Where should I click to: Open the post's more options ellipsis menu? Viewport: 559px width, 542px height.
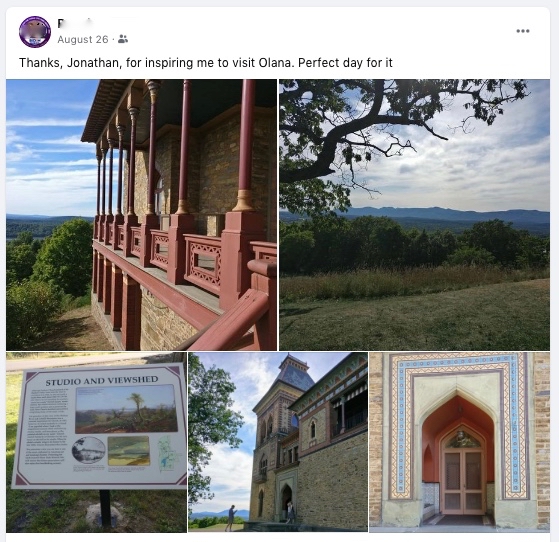point(523,31)
